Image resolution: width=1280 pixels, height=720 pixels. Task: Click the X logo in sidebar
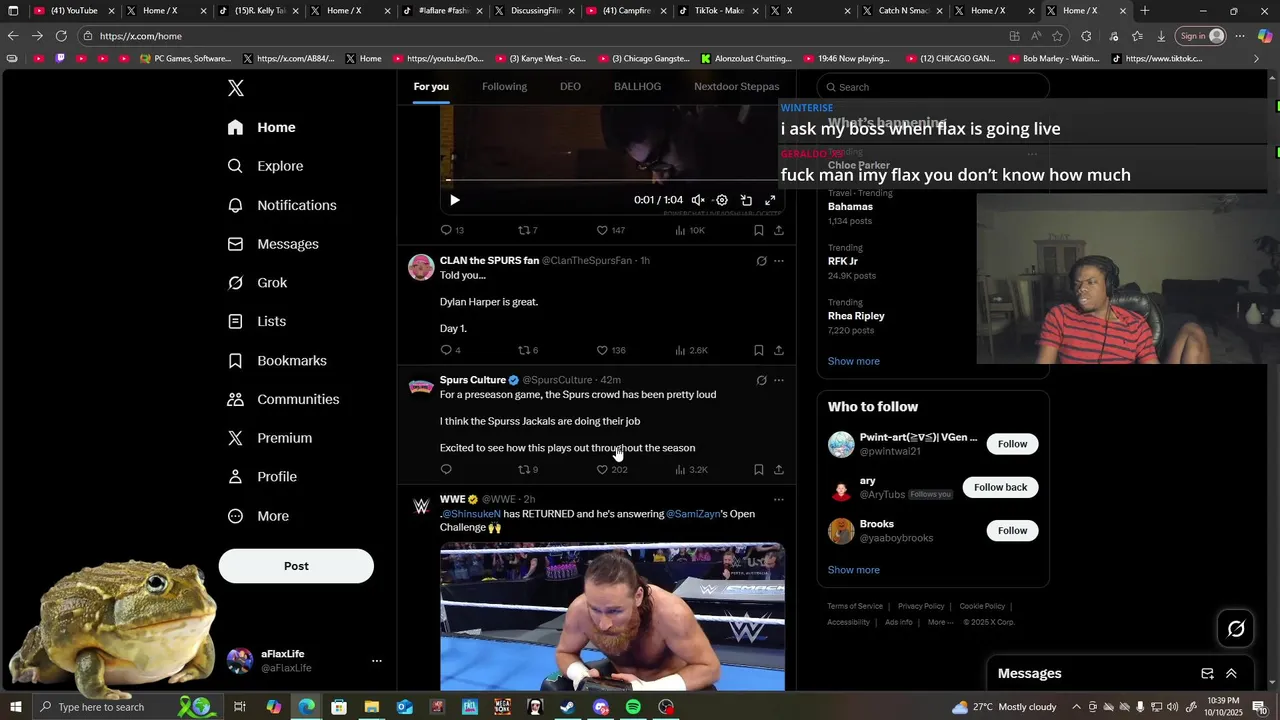(236, 88)
